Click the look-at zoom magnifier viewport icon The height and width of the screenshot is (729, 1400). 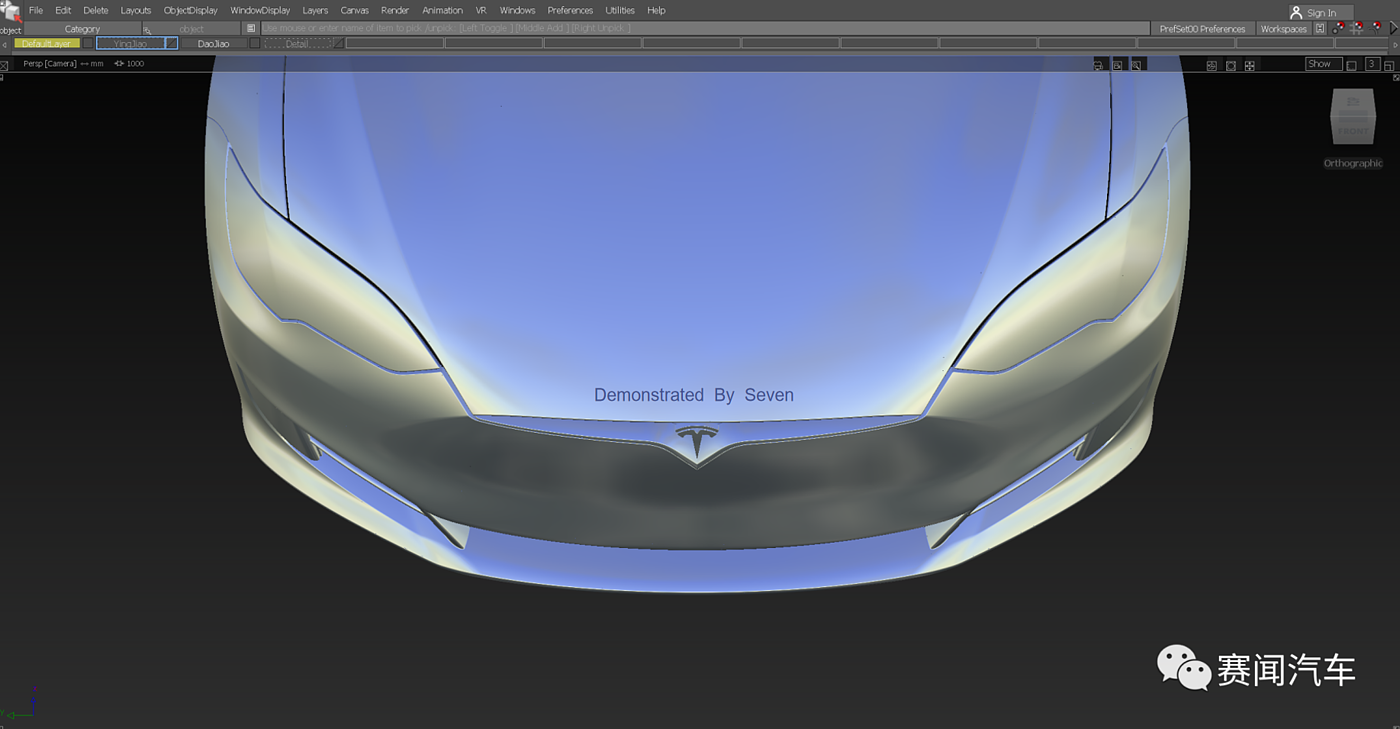click(1137, 65)
